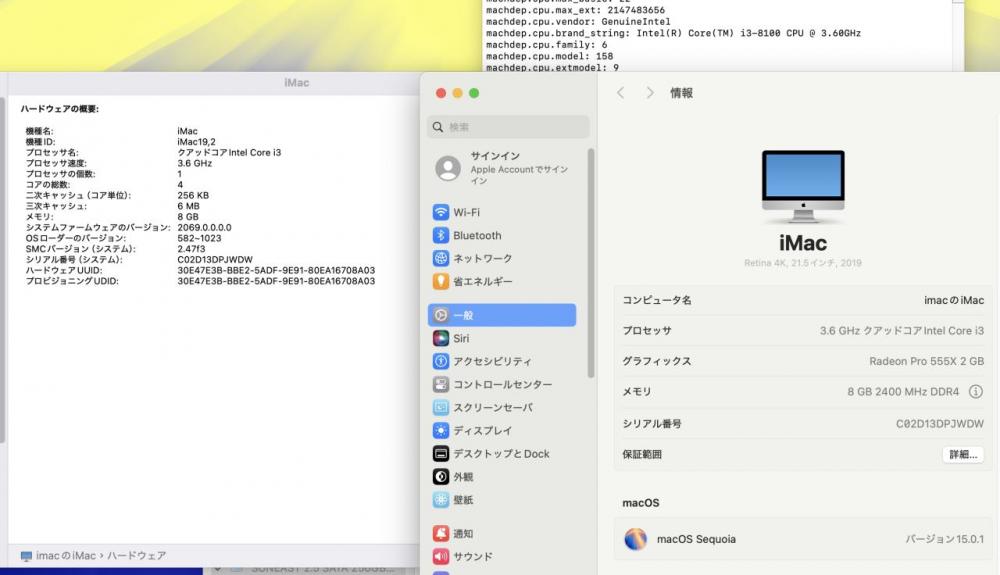Click the memory info circle icon
This screenshot has width=1000, height=575.
click(x=975, y=391)
